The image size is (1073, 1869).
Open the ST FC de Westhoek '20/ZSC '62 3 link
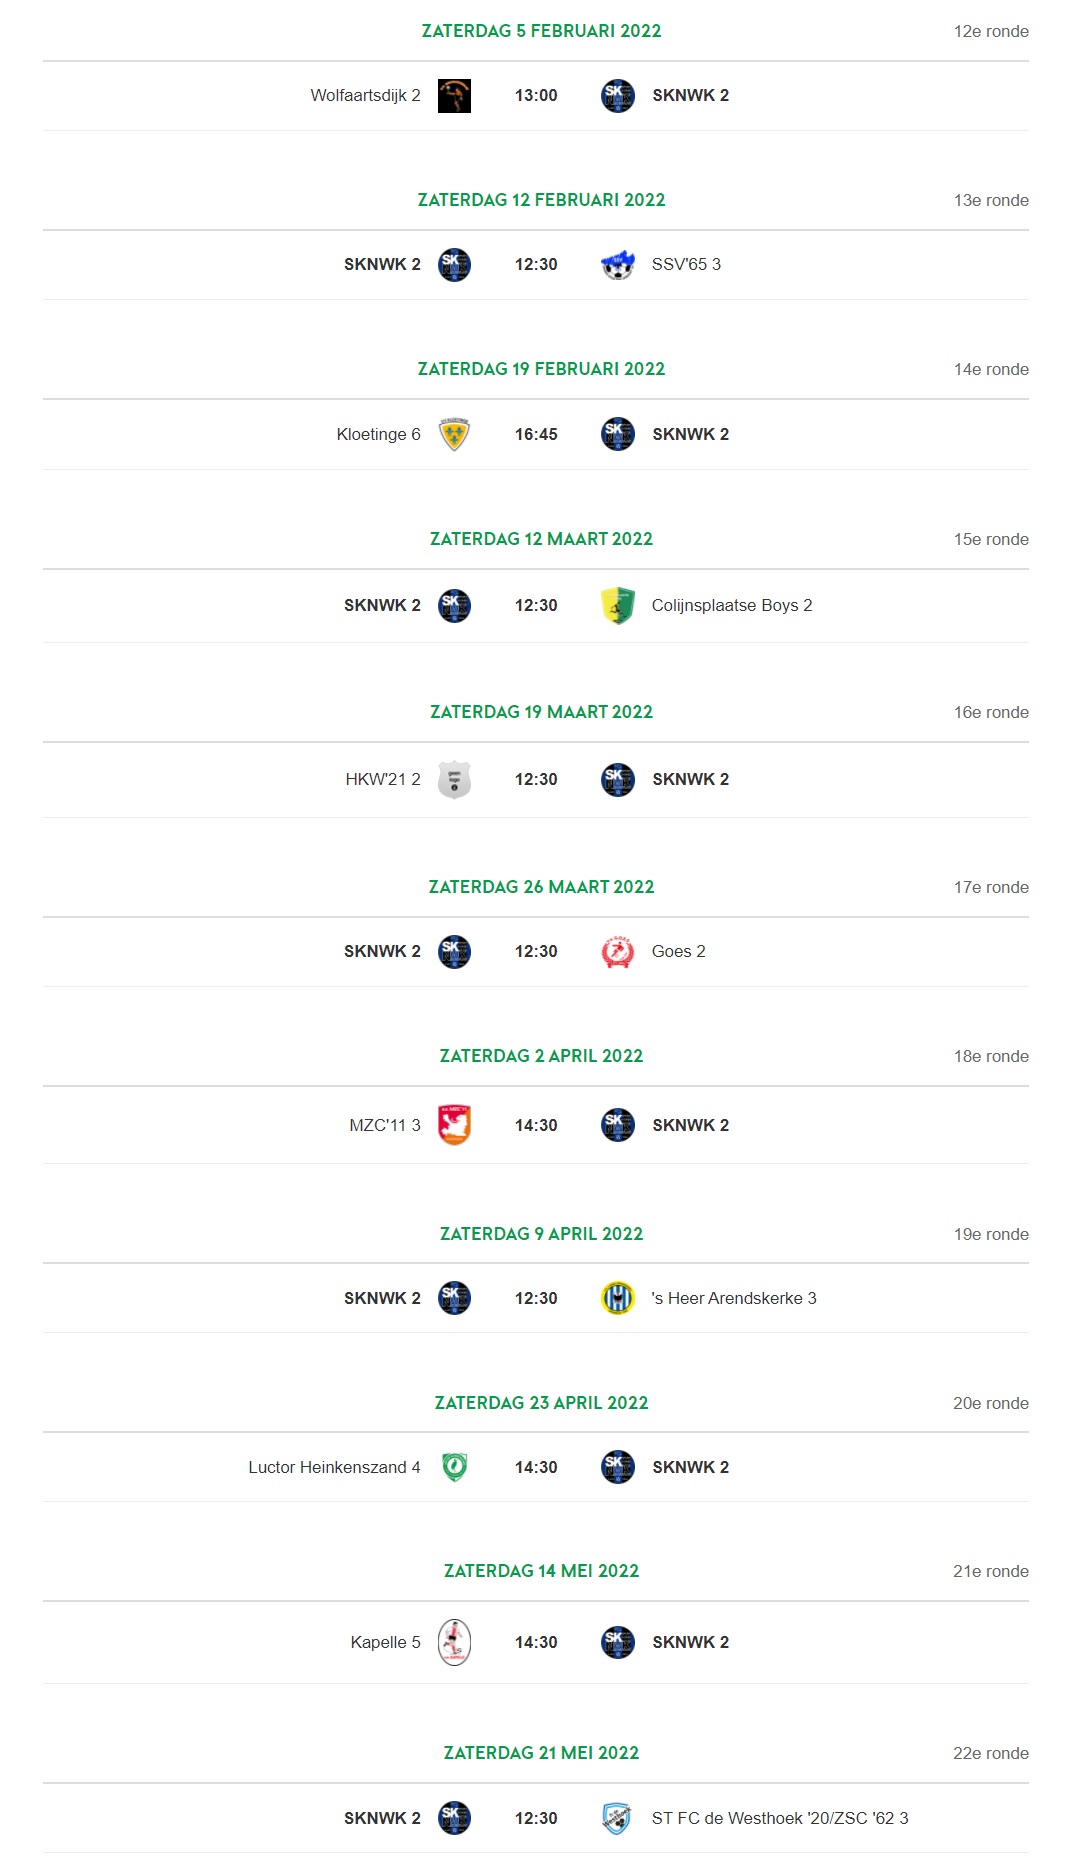click(780, 1818)
